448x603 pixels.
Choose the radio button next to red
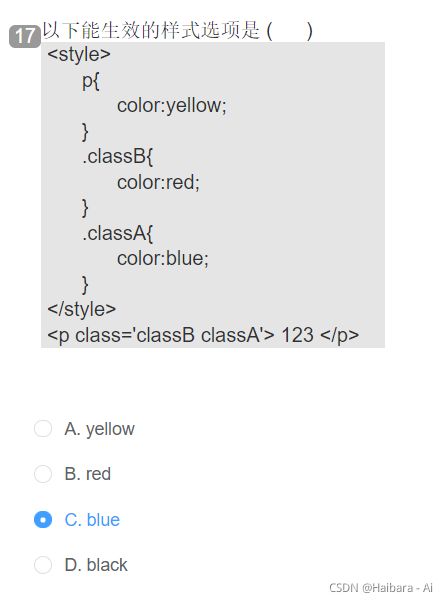point(43,474)
